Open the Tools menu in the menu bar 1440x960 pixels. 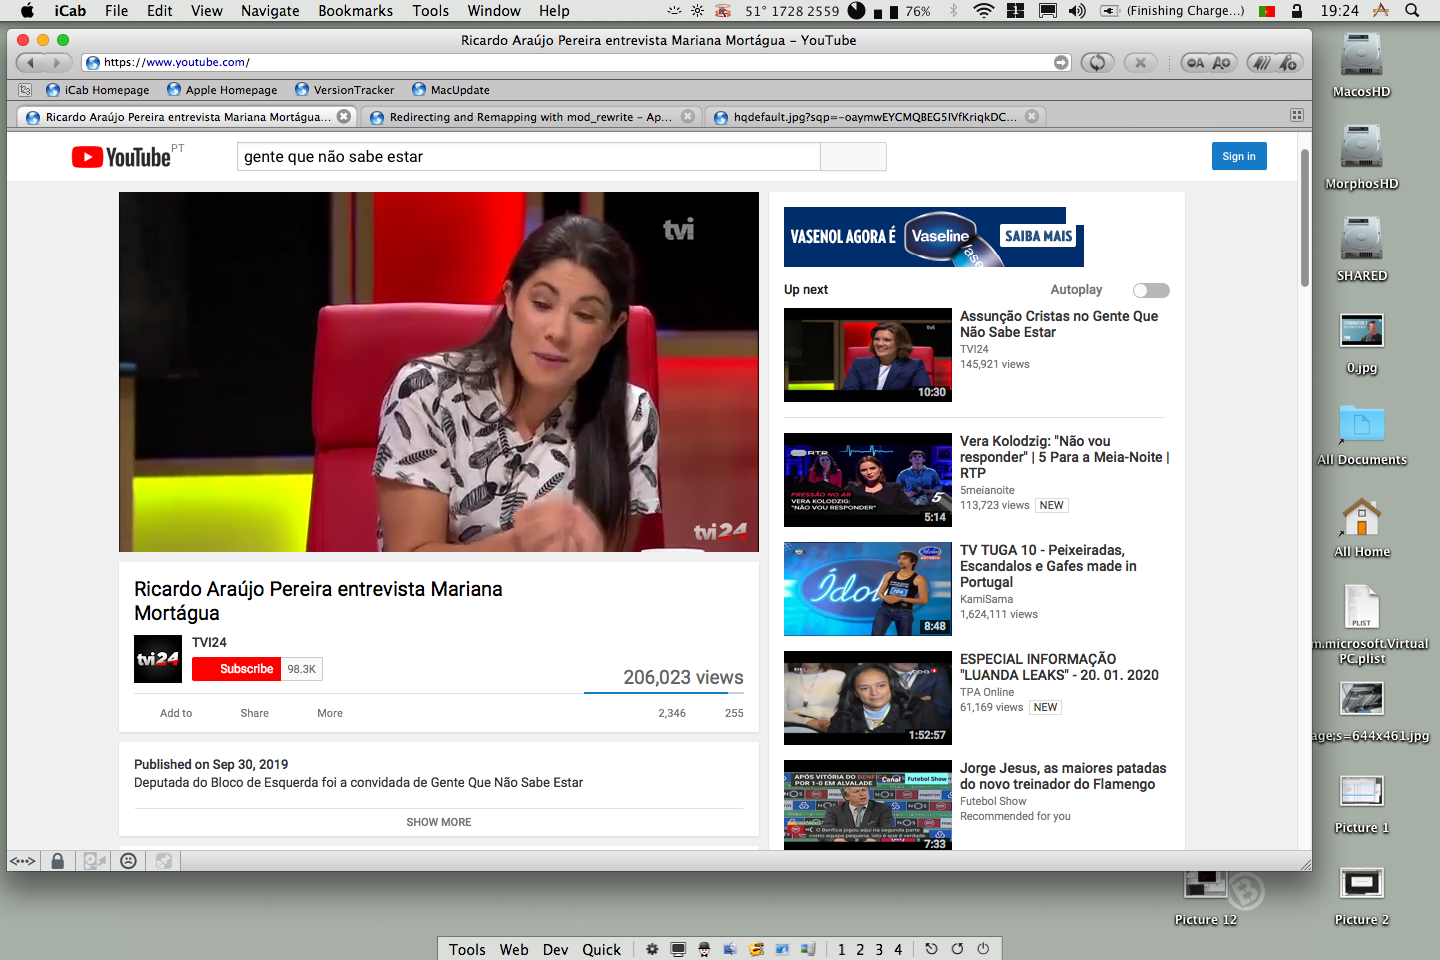(430, 11)
